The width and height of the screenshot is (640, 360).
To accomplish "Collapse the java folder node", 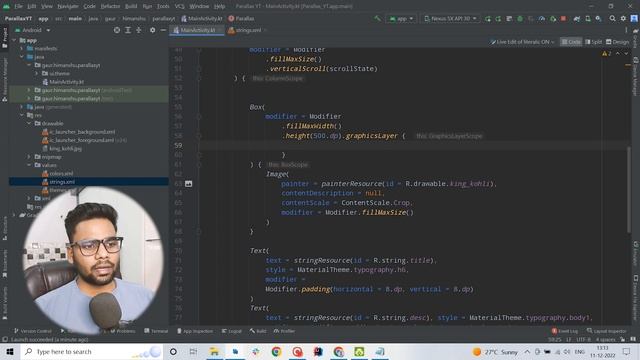I will pyautogui.click(x=22, y=57).
